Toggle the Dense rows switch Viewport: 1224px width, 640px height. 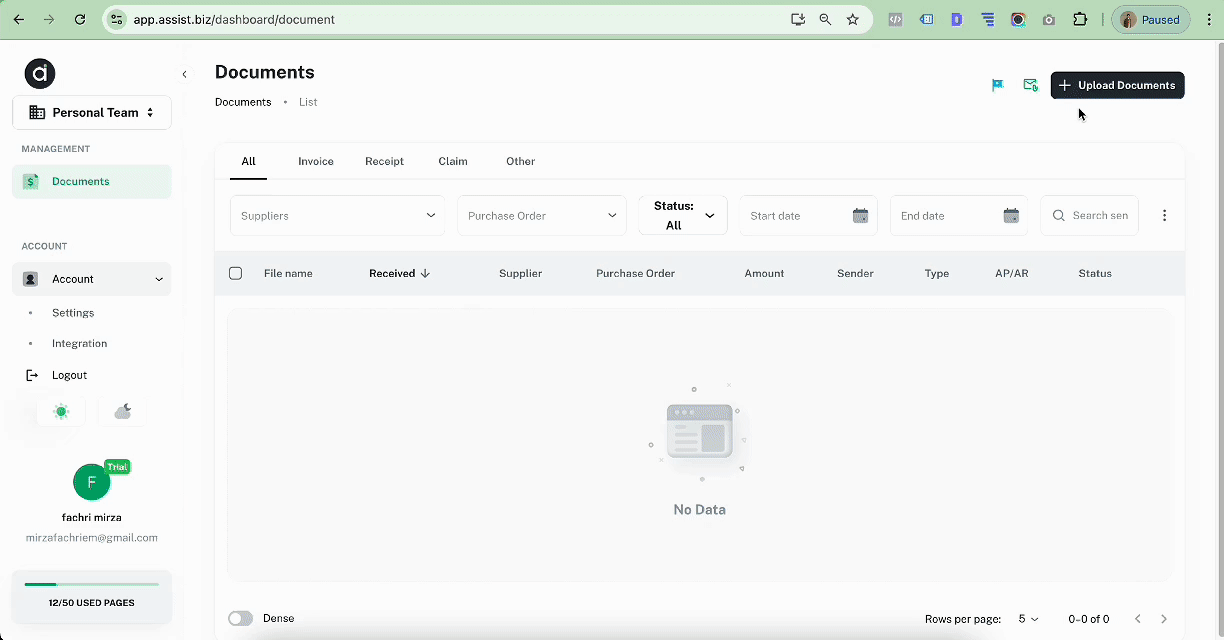240,619
